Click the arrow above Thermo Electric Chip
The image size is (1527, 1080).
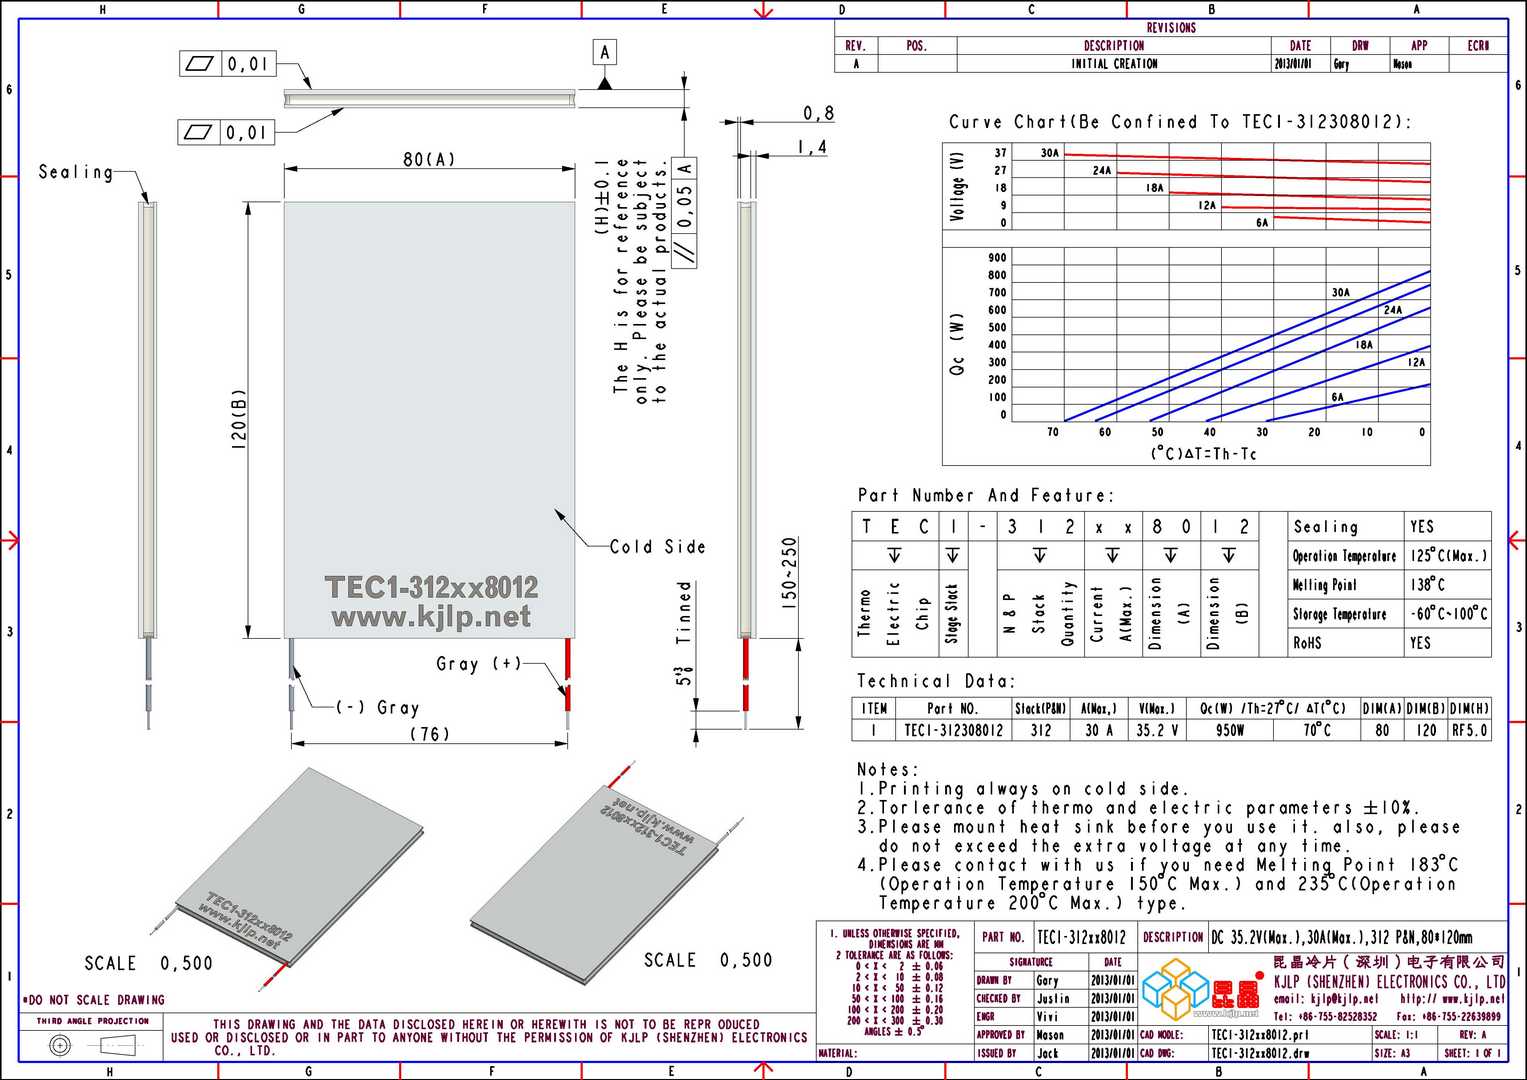(894, 554)
